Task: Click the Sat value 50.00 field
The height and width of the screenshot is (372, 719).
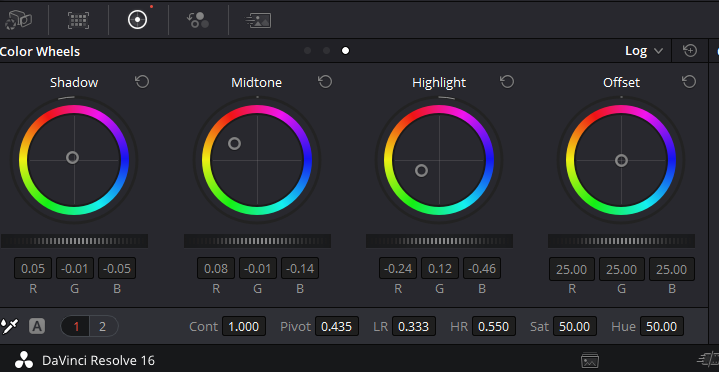Action: pyautogui.click(x=575, y=327)
